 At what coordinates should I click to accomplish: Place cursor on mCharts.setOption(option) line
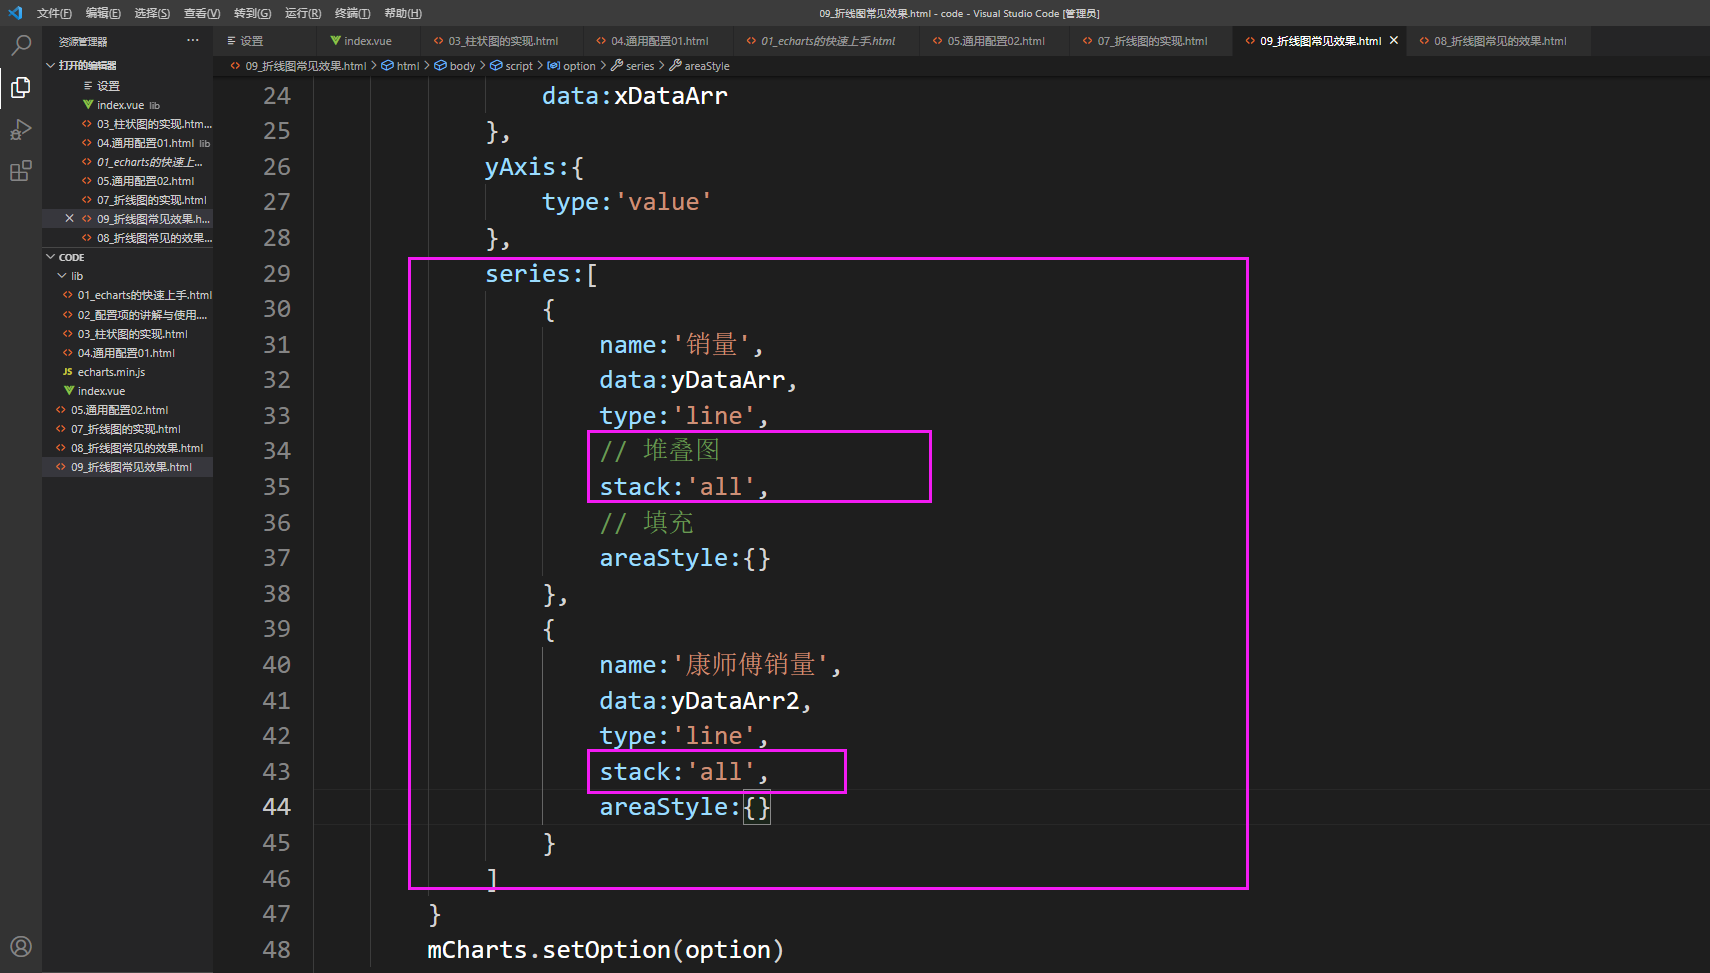(x=605, y=950)
